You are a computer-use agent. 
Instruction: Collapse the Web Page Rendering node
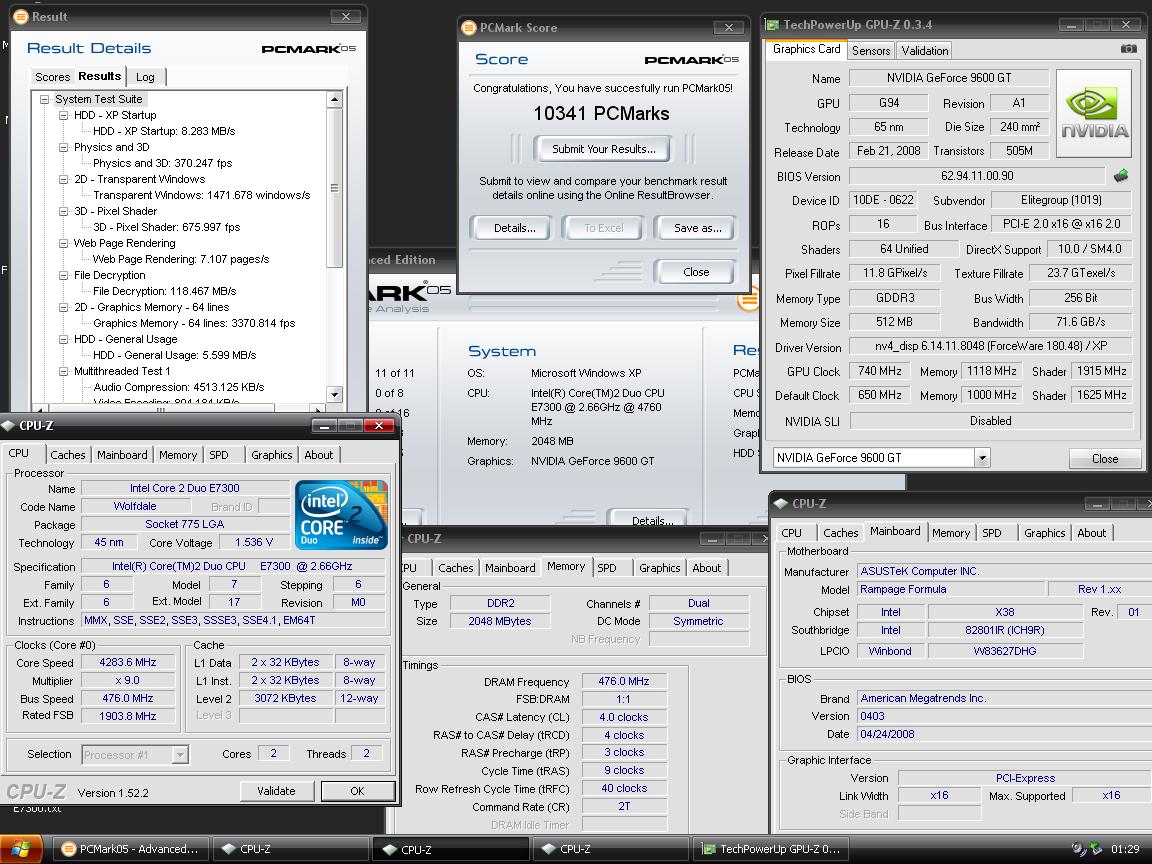[63, 243]
